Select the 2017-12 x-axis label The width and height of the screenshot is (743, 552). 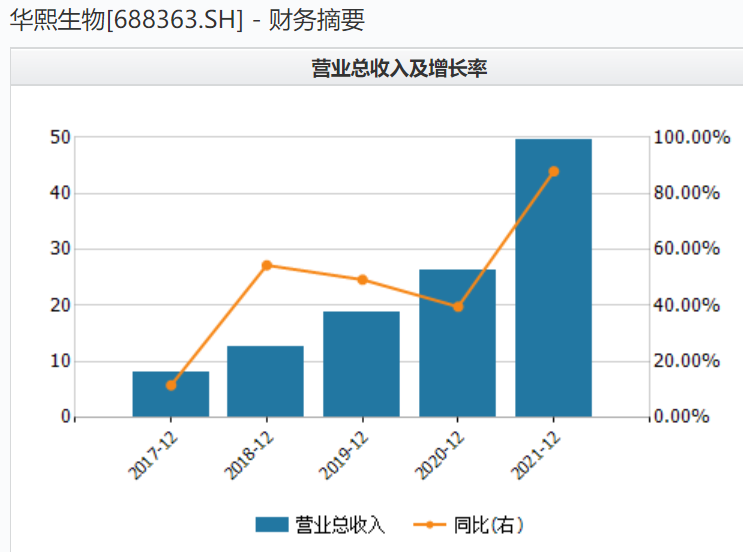[x=153, y=453]
